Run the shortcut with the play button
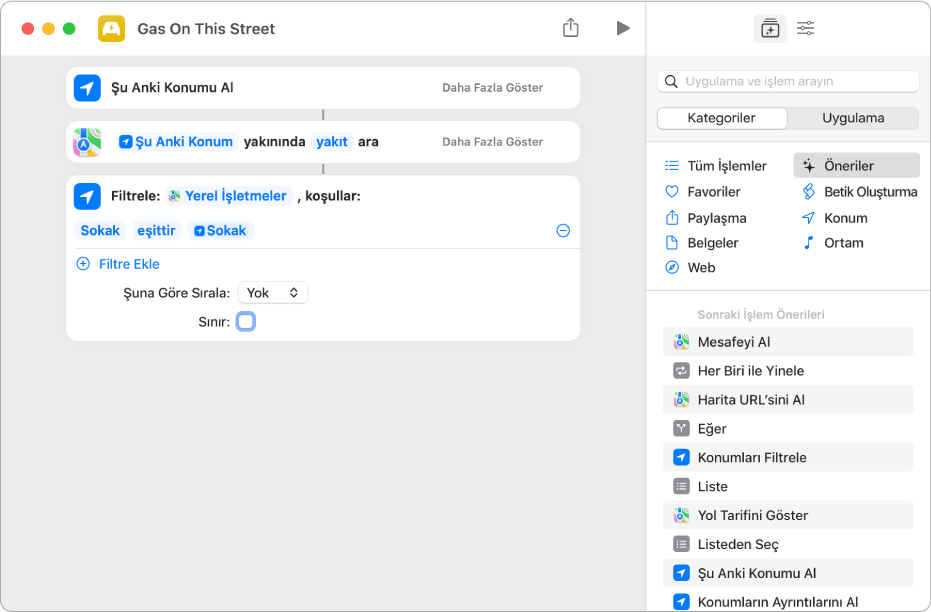931x612 pixels. click(x=623, y=28)
